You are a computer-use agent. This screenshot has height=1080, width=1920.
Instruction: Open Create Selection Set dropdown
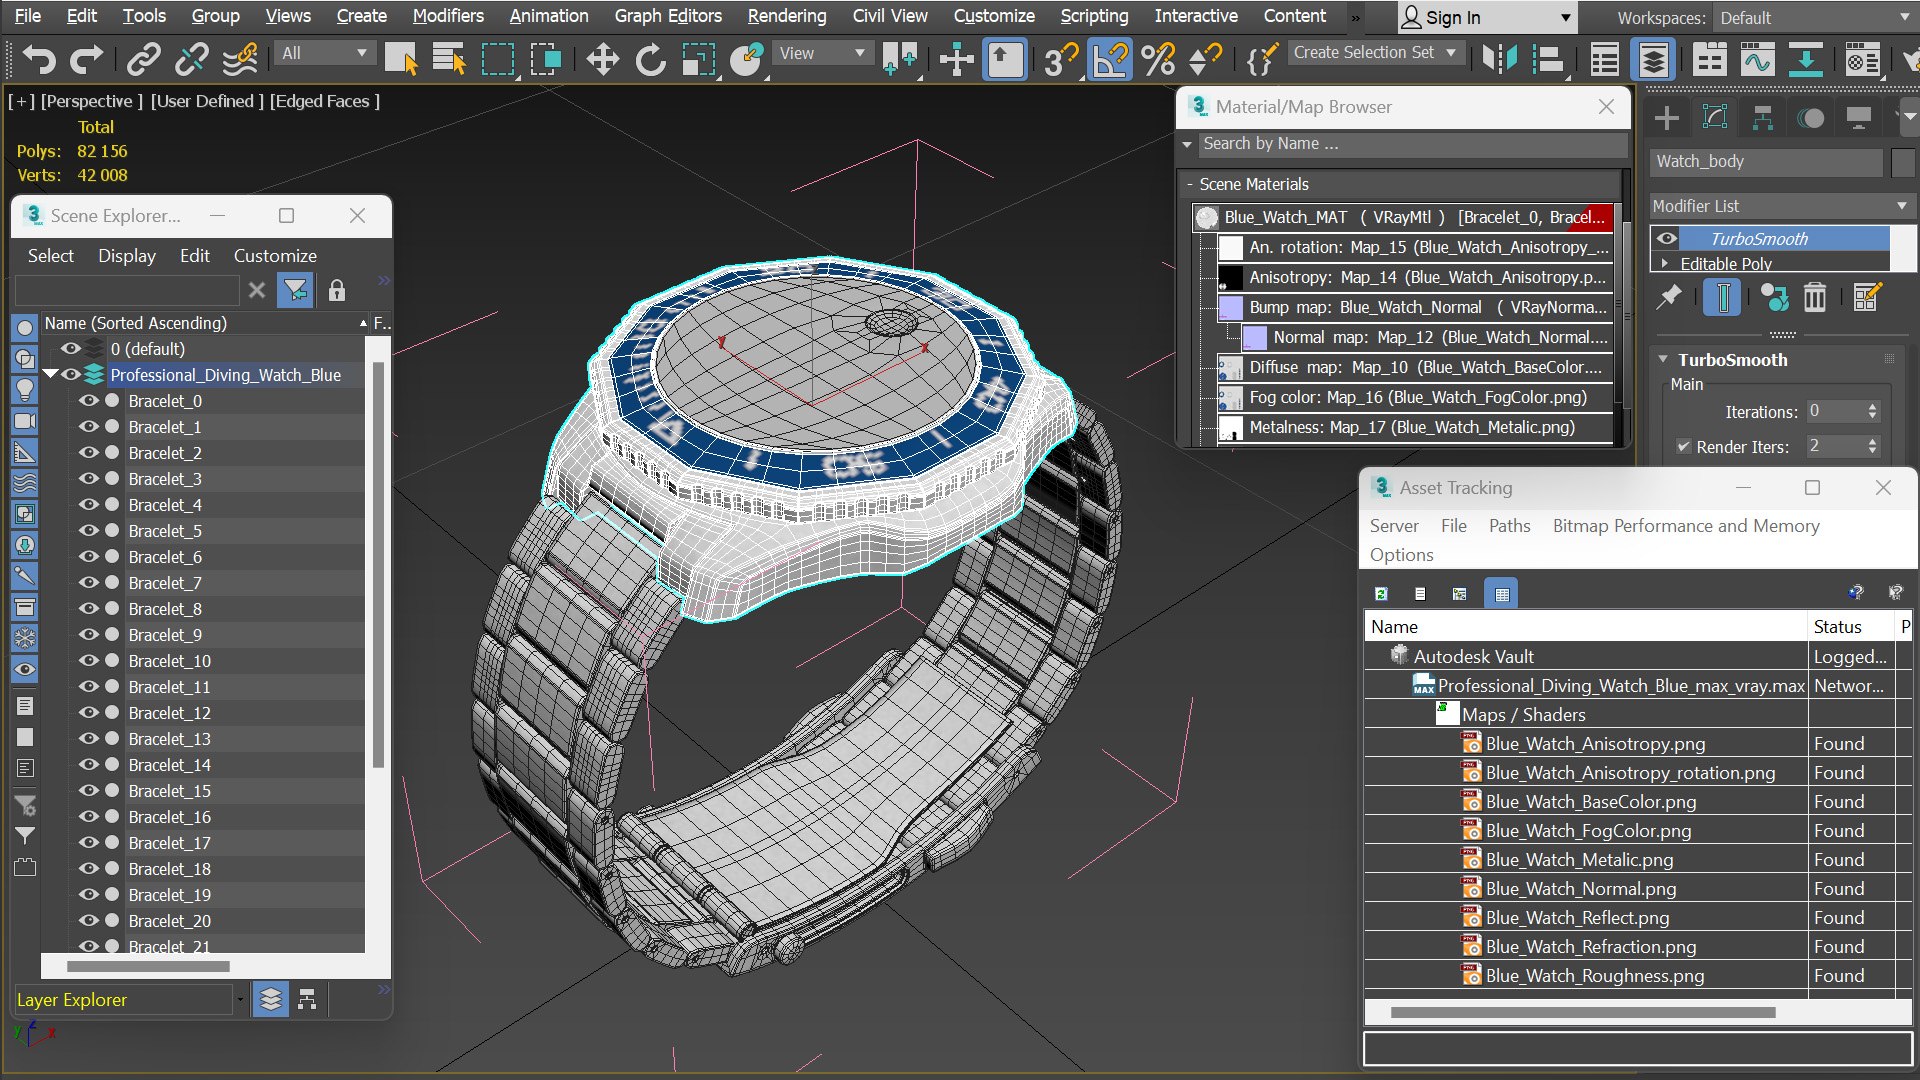1376,52
